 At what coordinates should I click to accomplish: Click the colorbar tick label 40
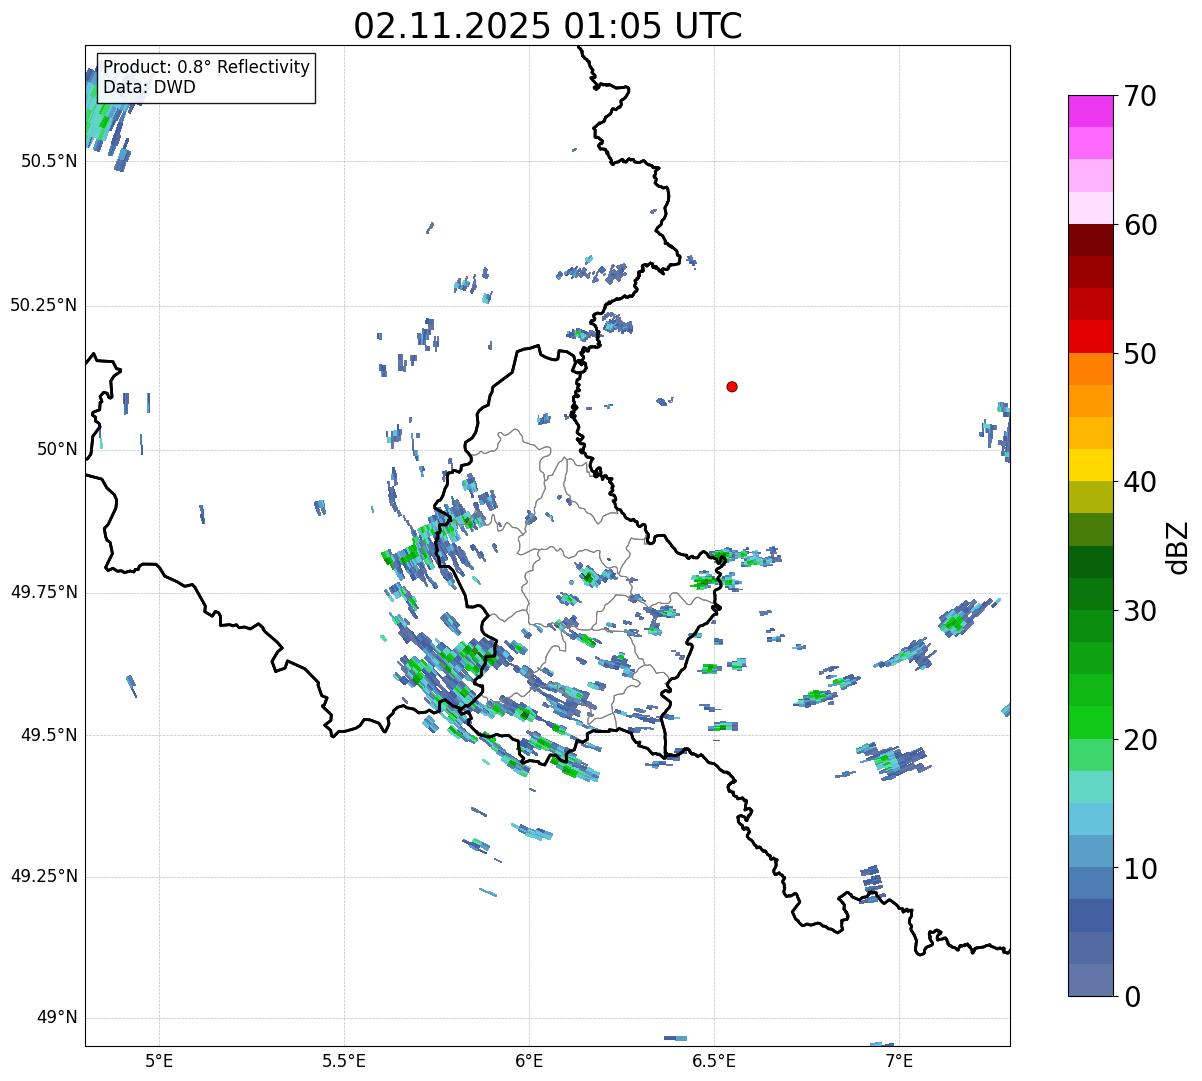point(1139,482)
